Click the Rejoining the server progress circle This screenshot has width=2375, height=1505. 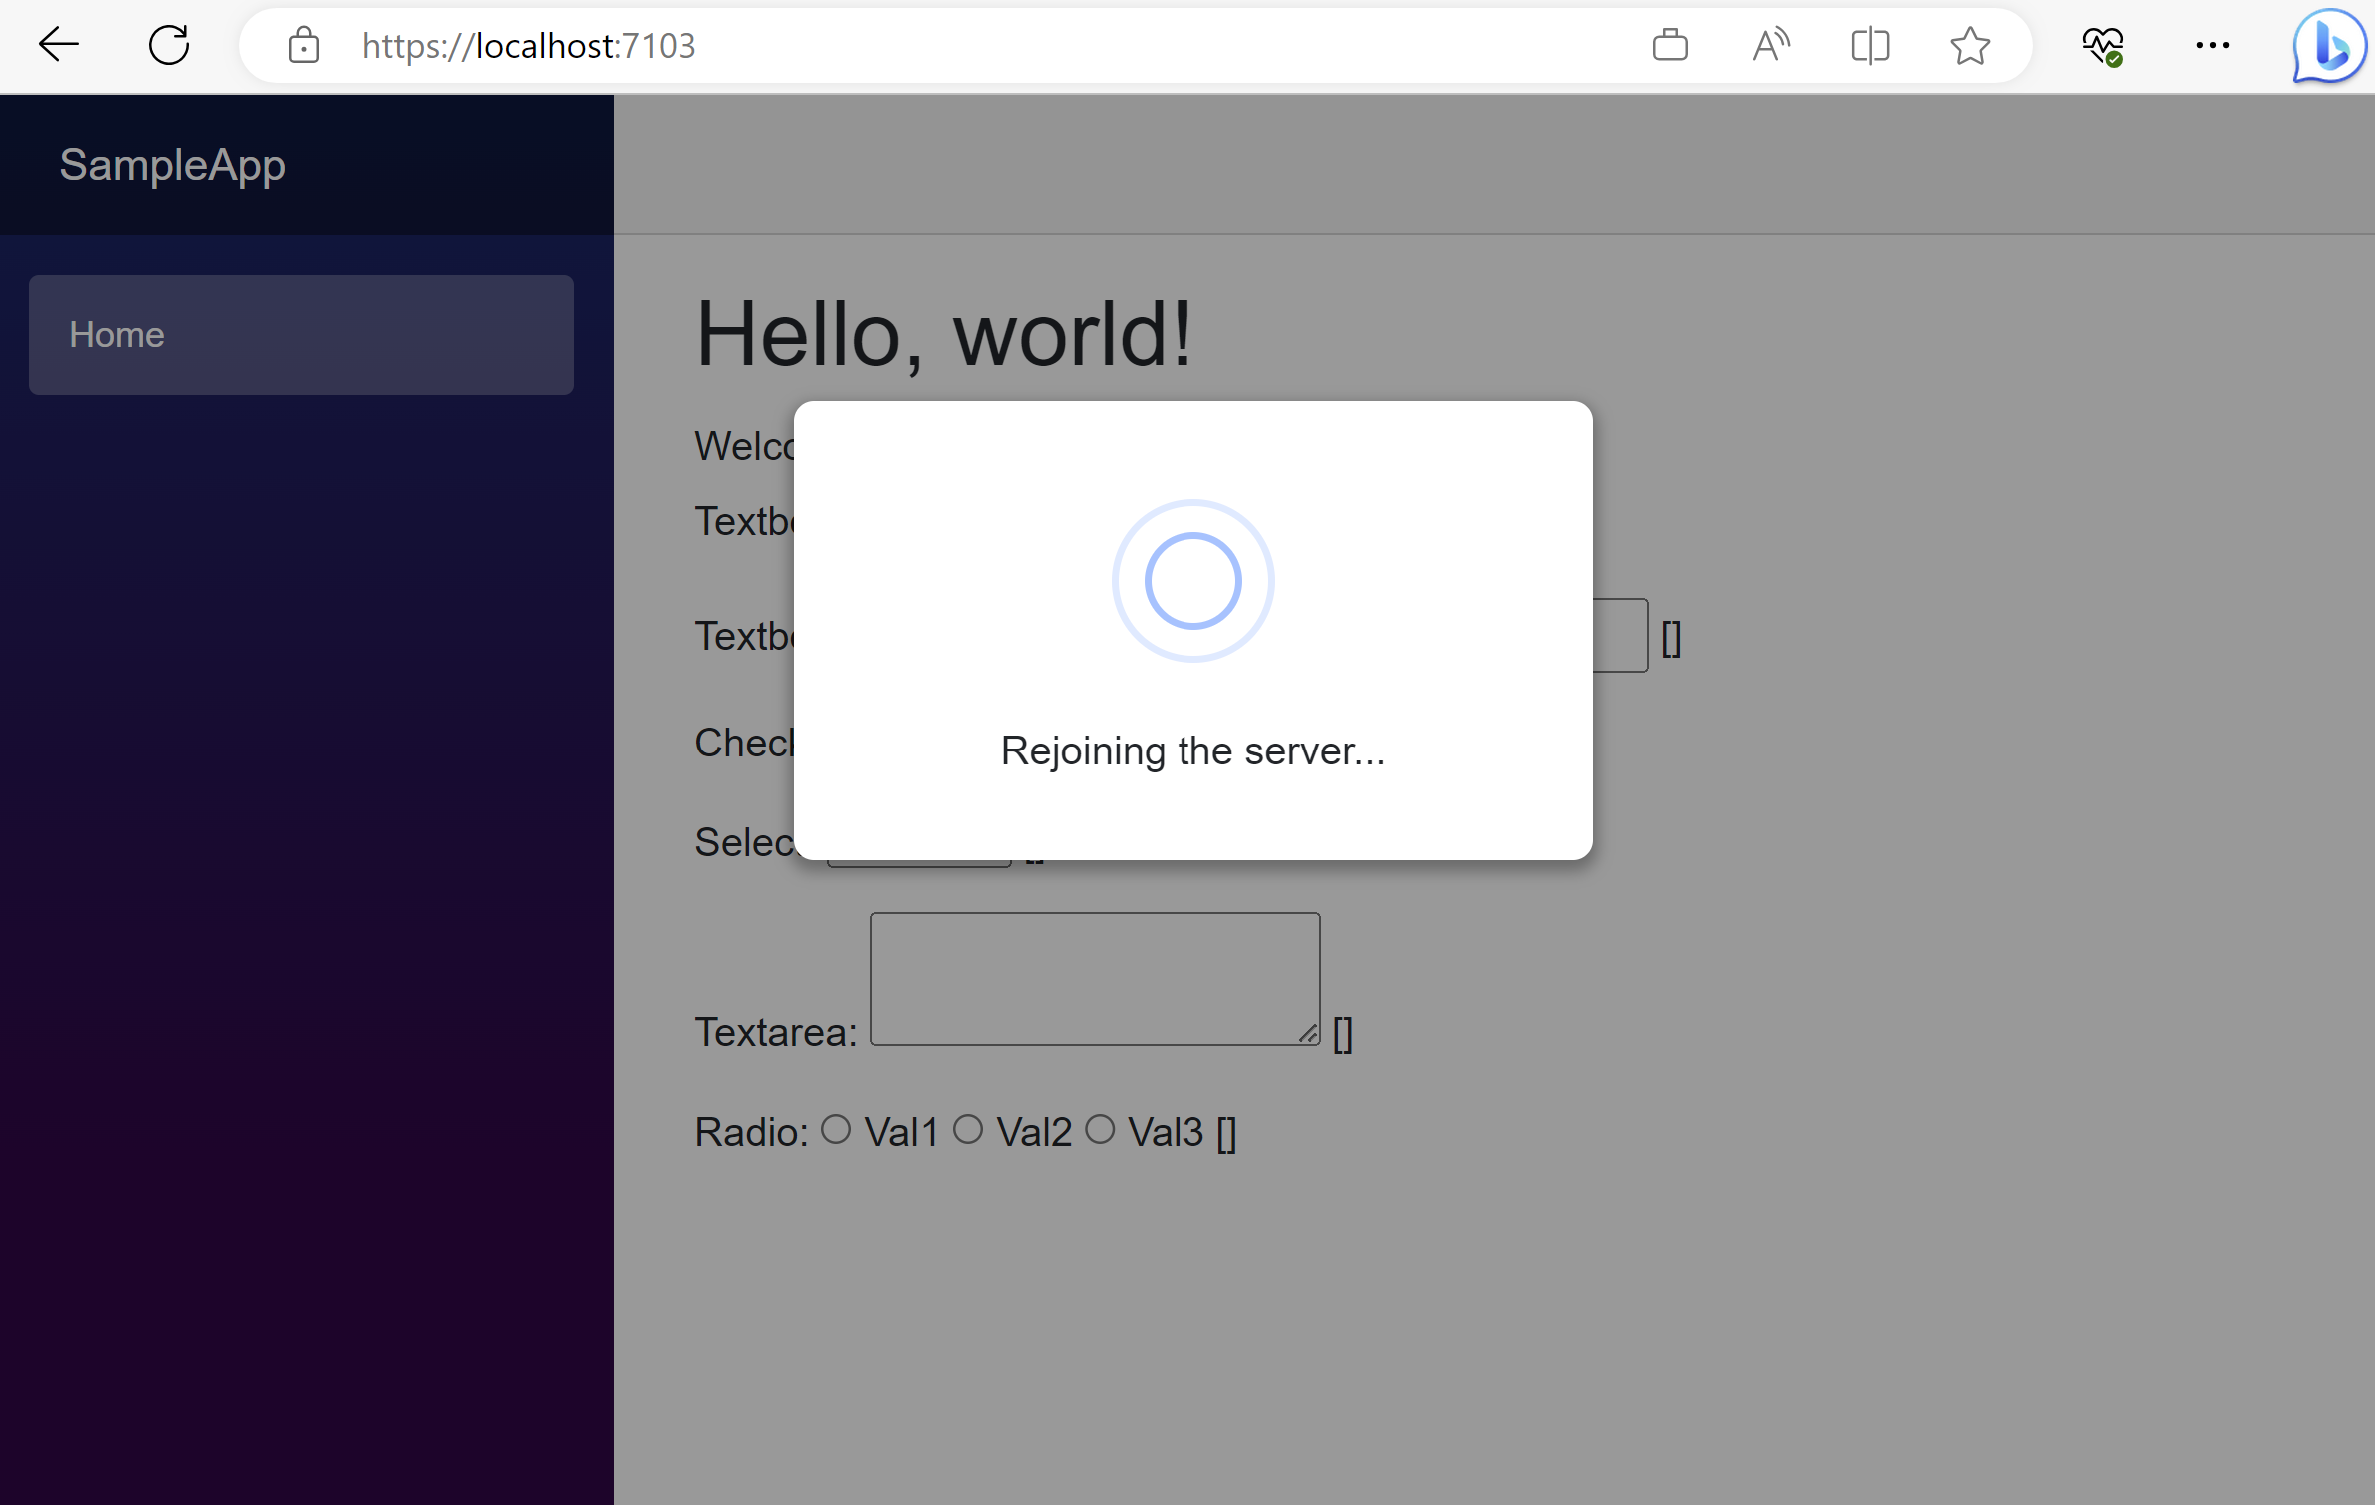click(1191, 580)
